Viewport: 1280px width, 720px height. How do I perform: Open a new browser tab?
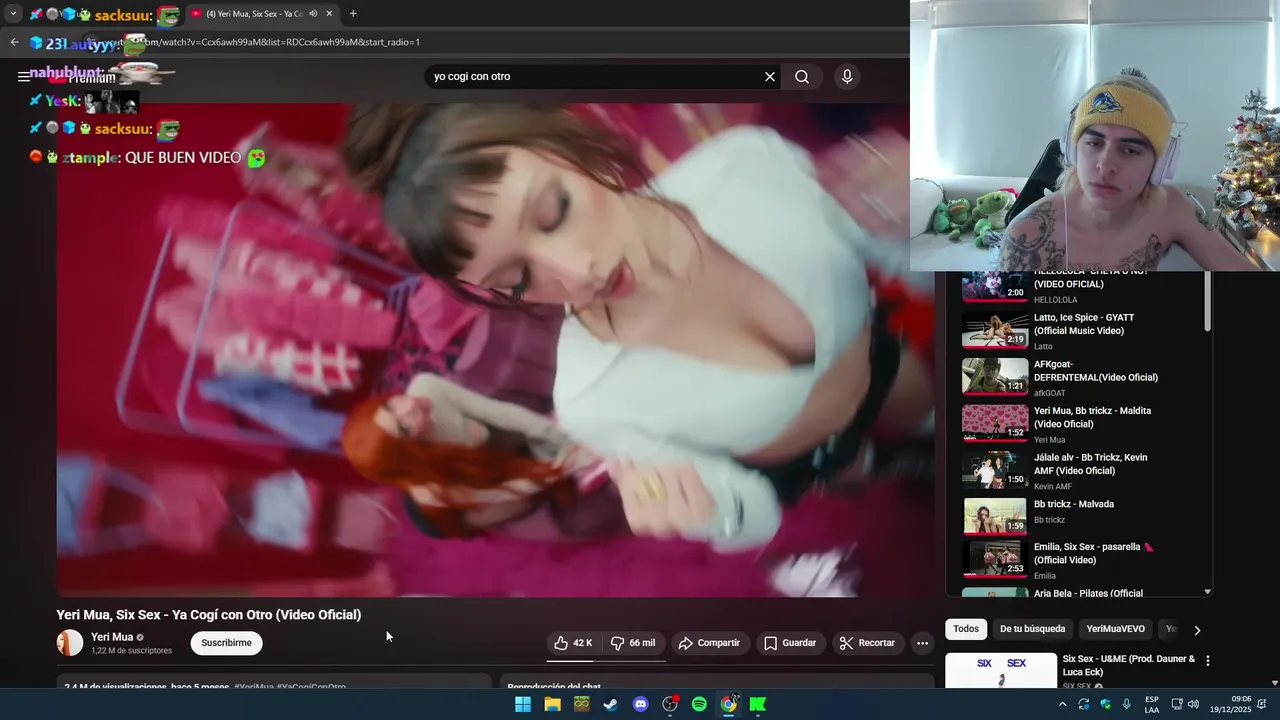tap(353, 14)
